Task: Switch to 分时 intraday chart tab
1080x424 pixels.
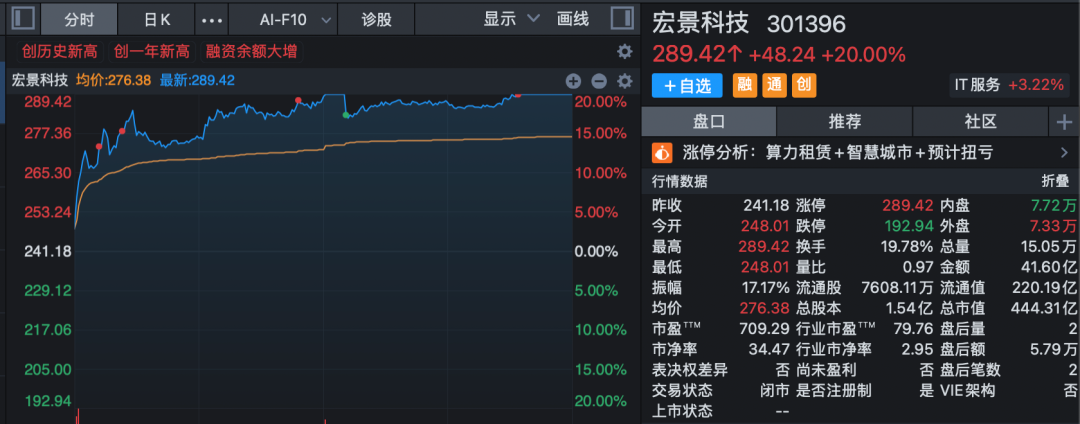Action: coord(79,19)
